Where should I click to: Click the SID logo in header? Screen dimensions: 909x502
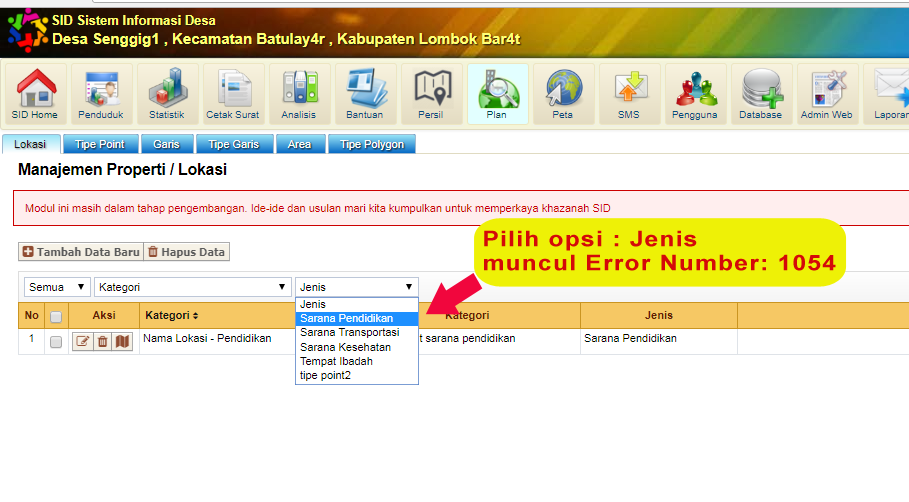[x=27, y=30]
